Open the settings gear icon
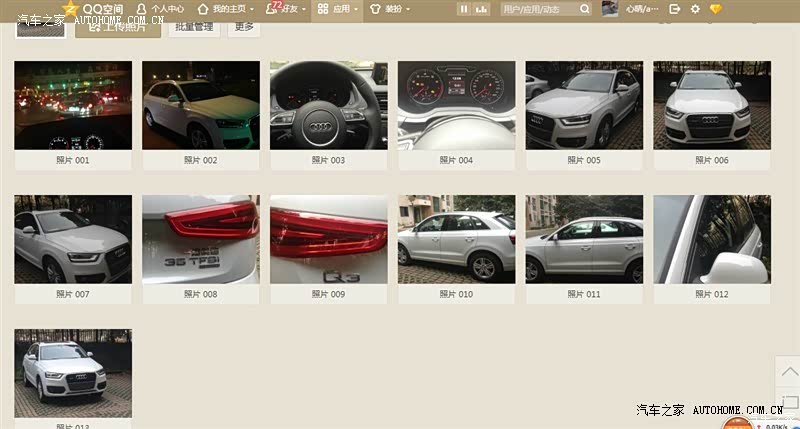The image size is (800, 429). click(695, 9)
